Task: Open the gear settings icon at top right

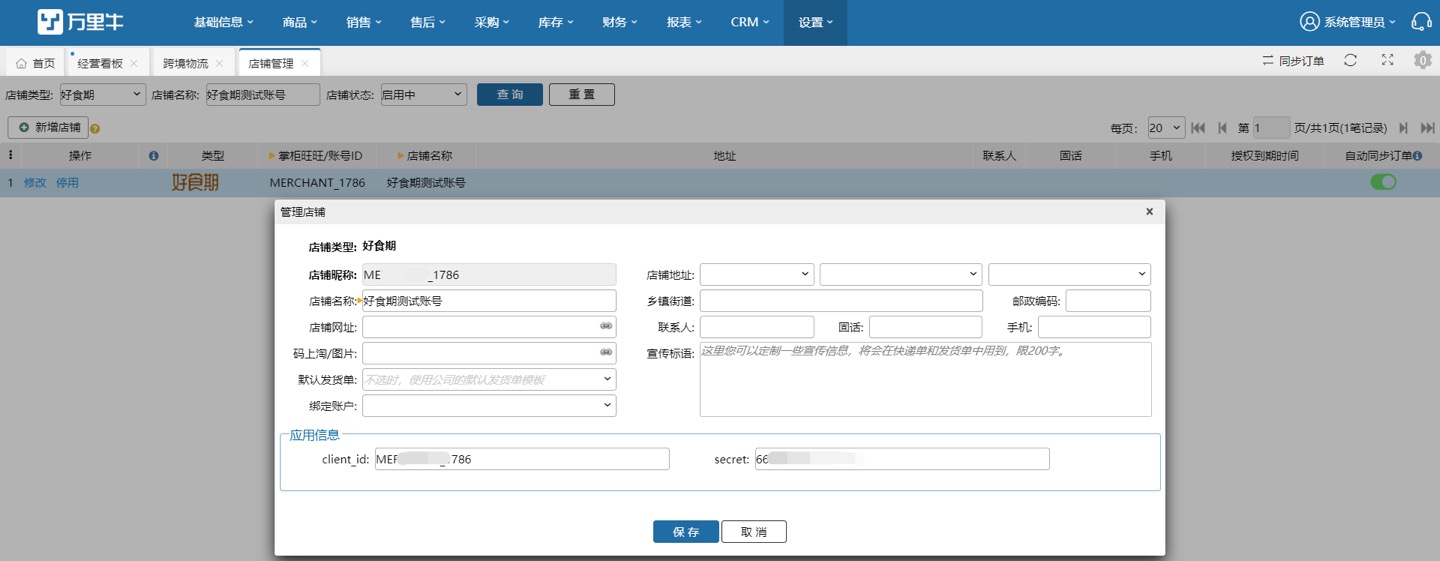Action: 1423,60
